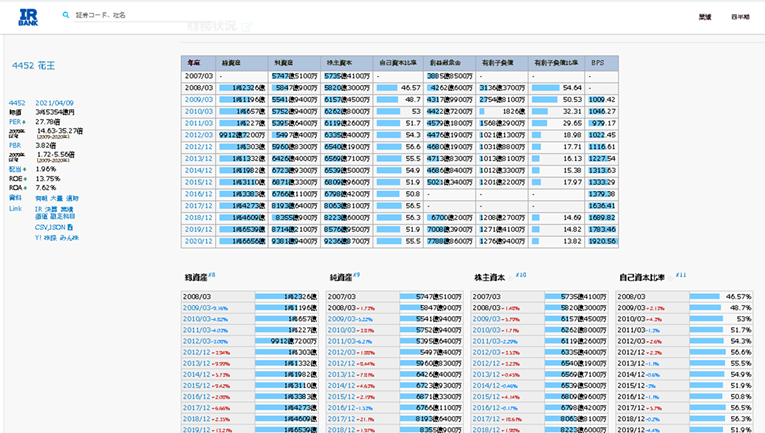Open 2013/12 year link in main table
The width and height of the screenshot is (765, 433).
pyautogui.click(x=199, y=158)
